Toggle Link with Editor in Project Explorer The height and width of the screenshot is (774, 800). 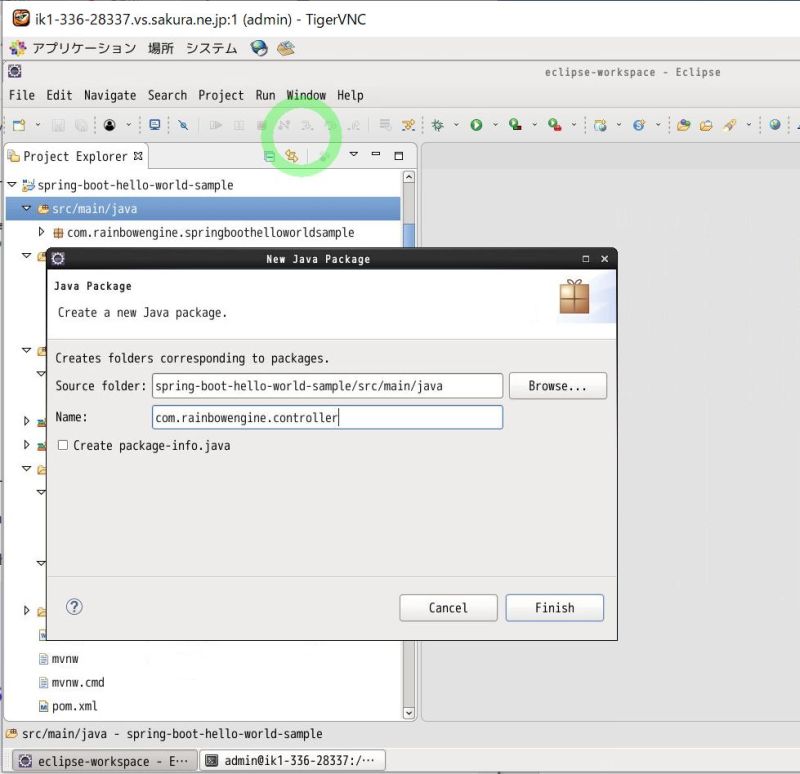[293, 157]
